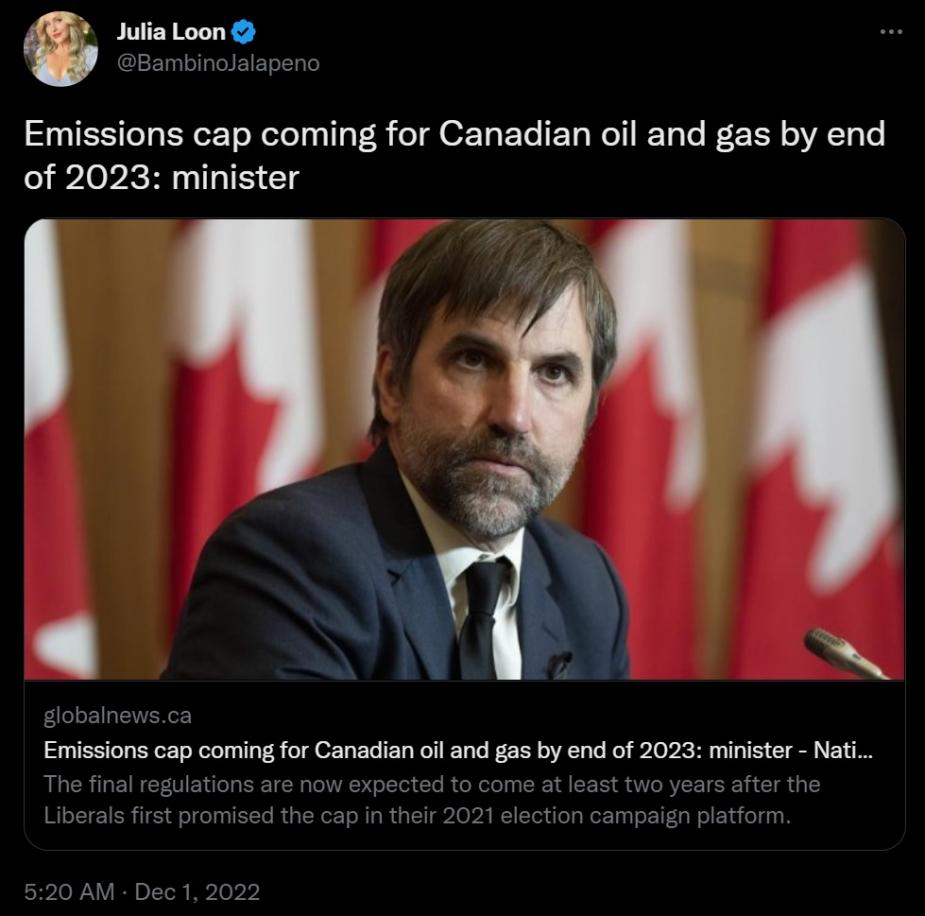Image resolution: width=925 pixels, height=916 pixels.
Task: Open the link card headline about emissions cap
Action: click(400, 751)
